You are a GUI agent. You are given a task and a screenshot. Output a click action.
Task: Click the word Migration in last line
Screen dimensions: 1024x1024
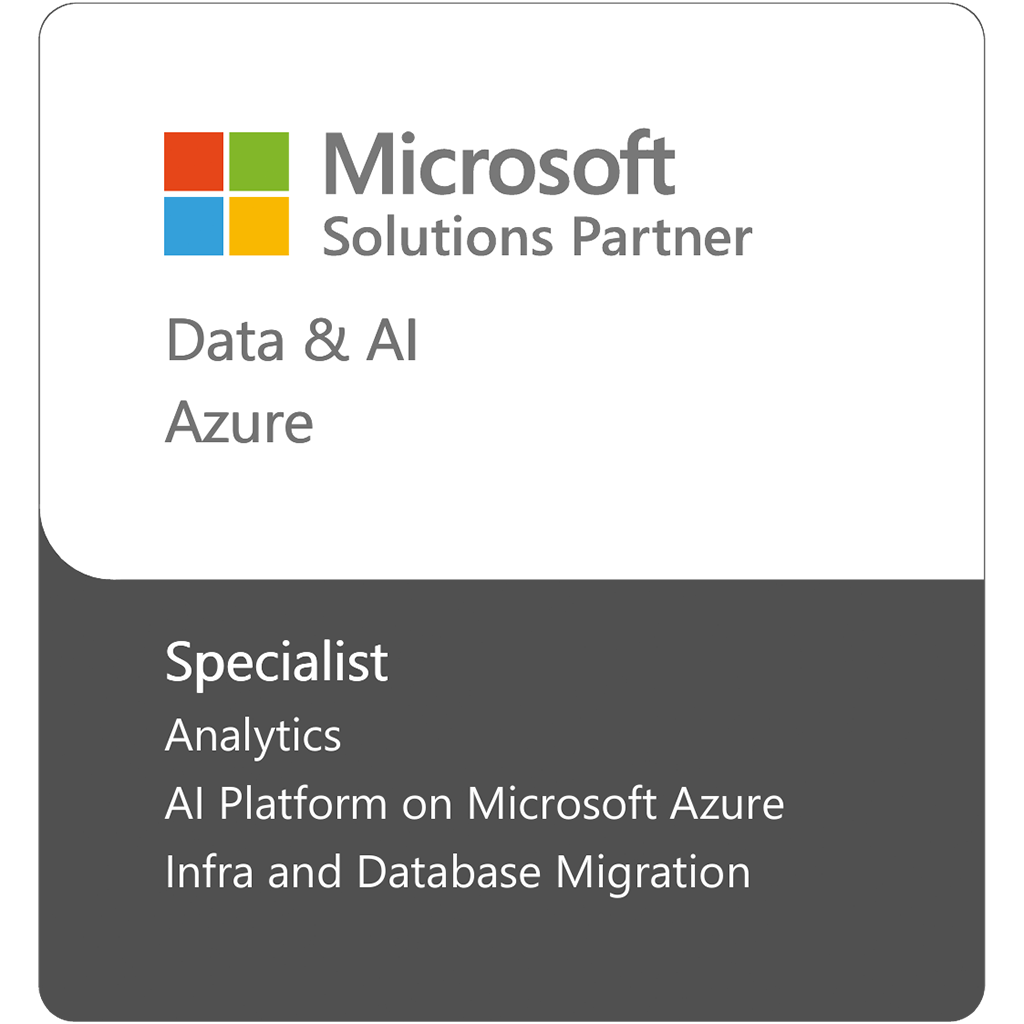654,874
